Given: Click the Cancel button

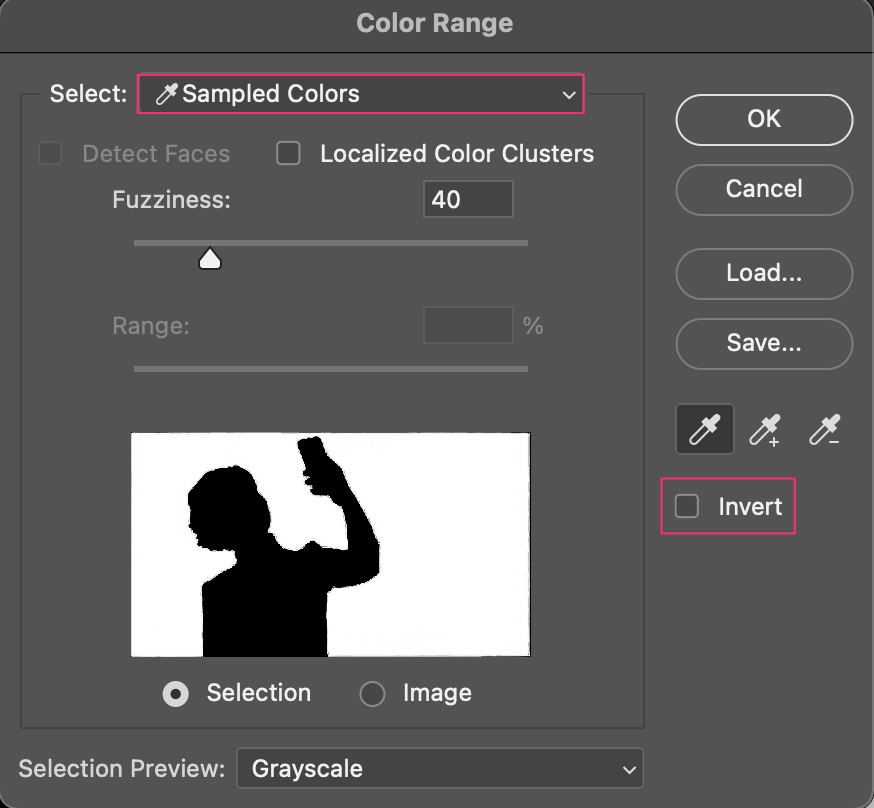Looking at the screenshot, I should click(x=764, y=189).
